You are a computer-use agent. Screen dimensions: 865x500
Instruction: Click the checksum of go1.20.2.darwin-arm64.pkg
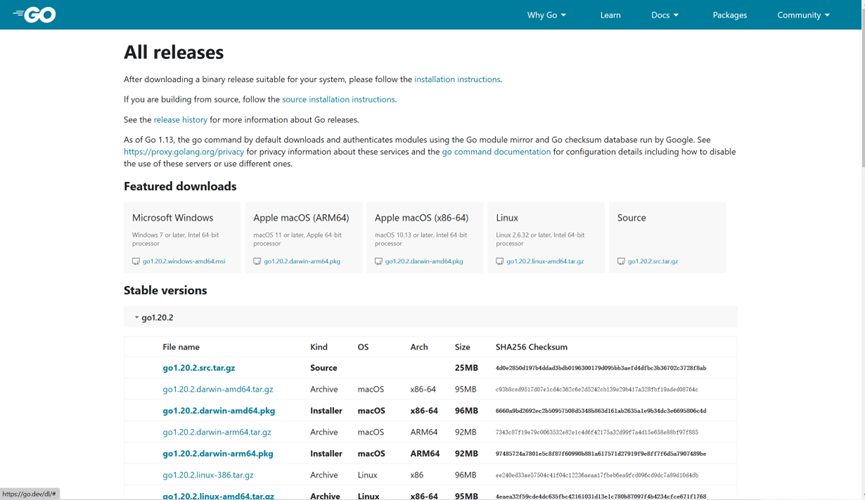[601, 454]
